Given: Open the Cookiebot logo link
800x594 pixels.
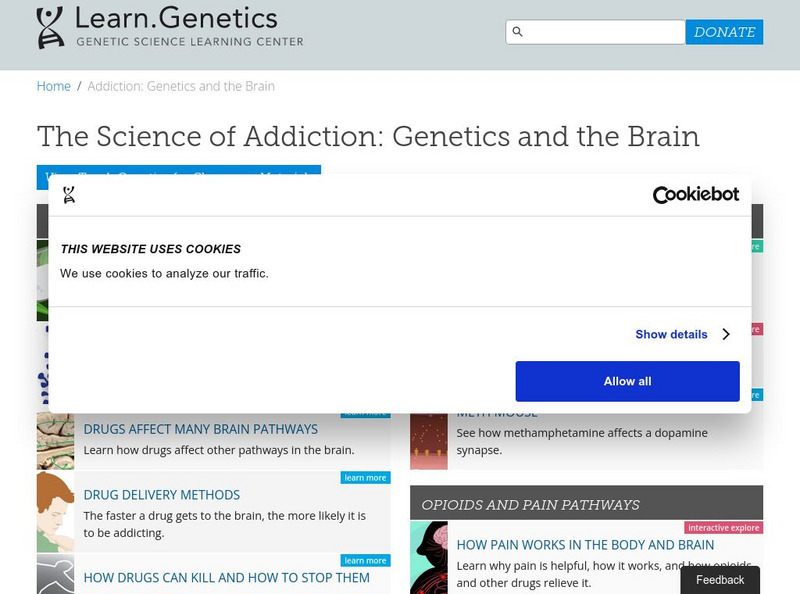Looking at the screenshot, I should [x=696, y=195].
